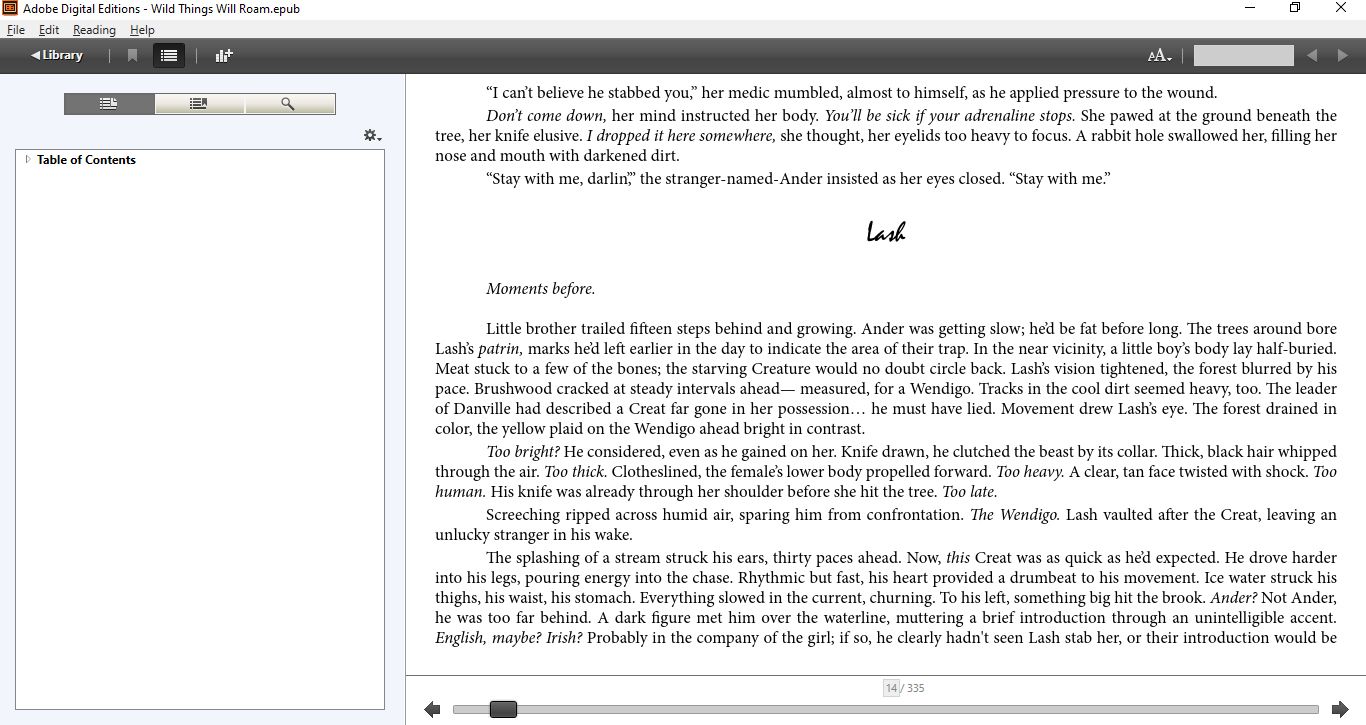Turn to the next page arrow
Screen dimensions: 1366x725
click(1340, 709)
